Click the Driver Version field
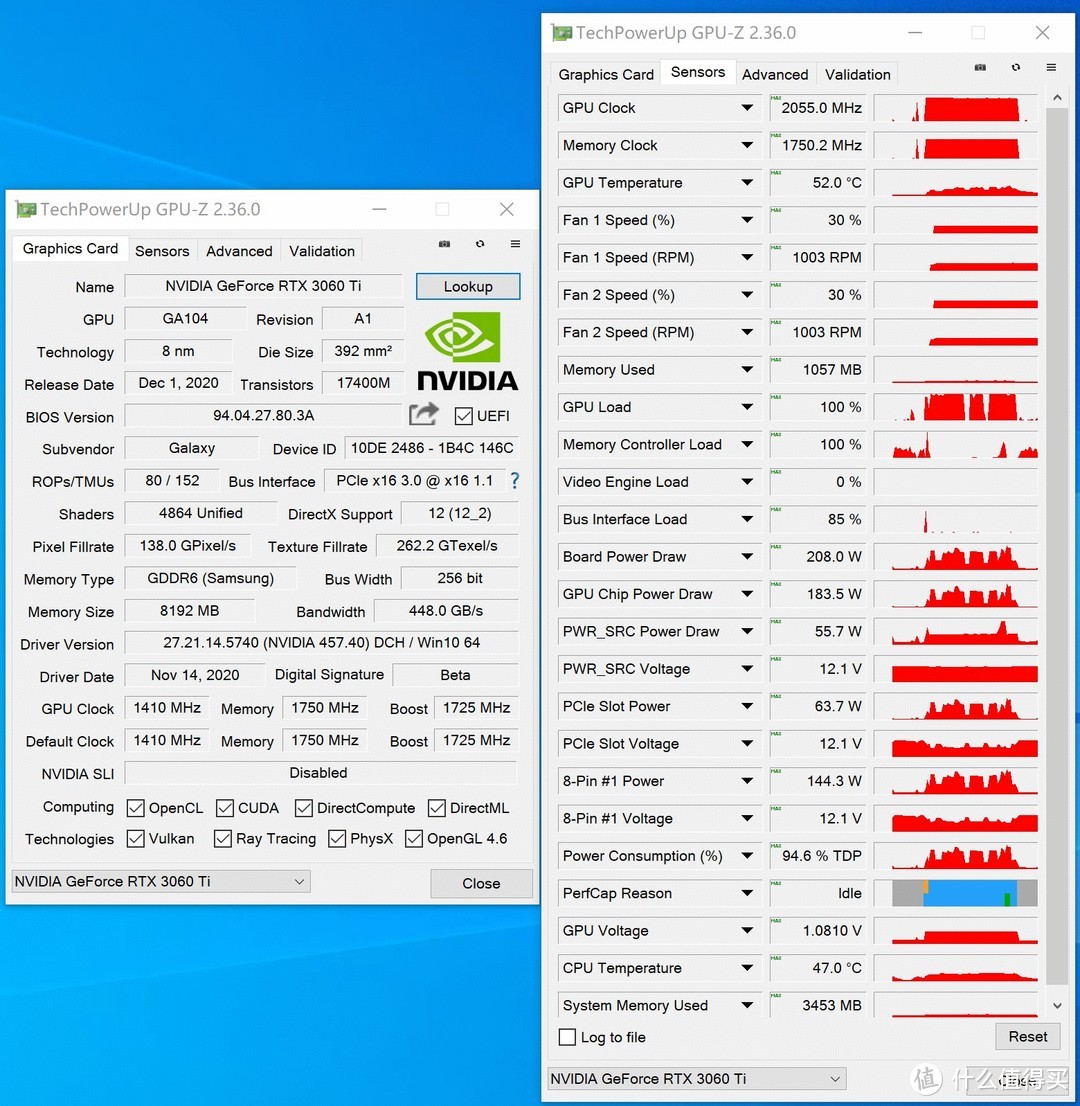The image size is (1080, 1106). pos(321,643)
